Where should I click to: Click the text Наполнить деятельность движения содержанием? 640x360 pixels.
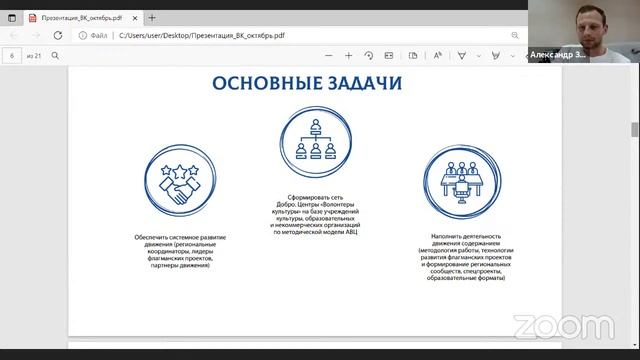(466, 257)
